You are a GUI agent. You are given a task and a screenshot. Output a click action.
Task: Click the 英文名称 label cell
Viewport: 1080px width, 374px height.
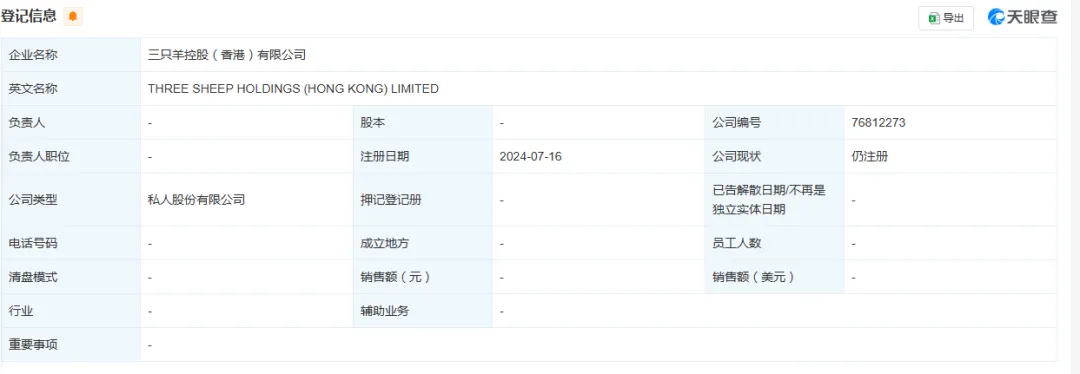[x=71, y=89]
